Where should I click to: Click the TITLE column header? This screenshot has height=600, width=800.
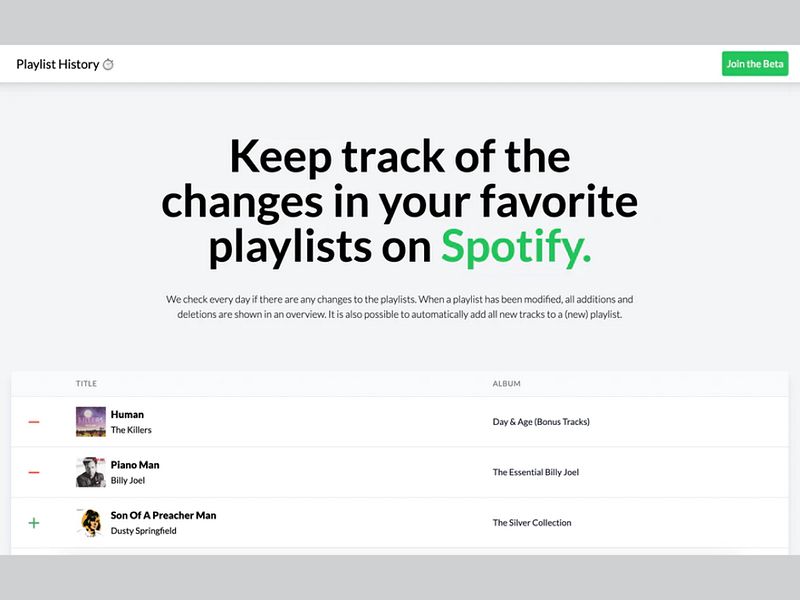86,383
